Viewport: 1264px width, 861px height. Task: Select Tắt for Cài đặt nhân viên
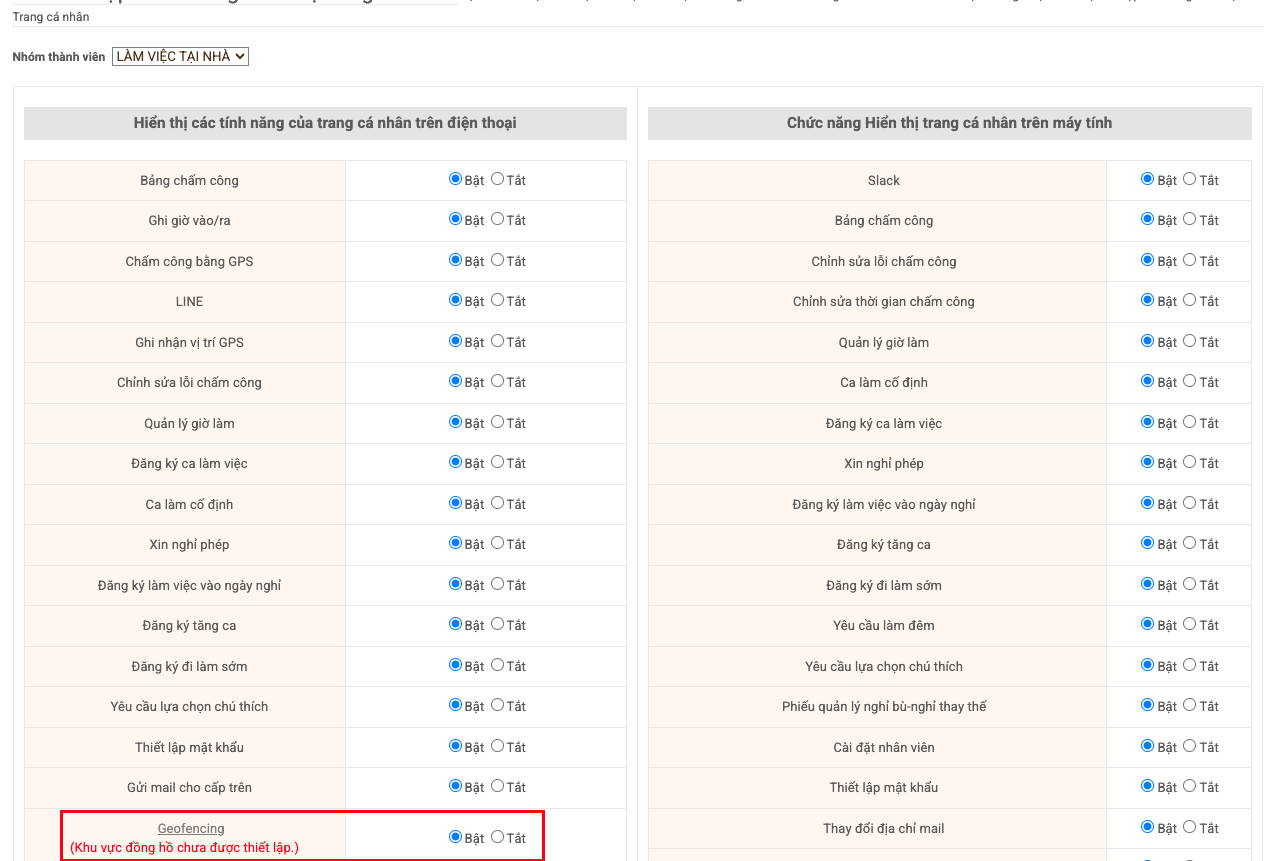(x=1189, y=746)
